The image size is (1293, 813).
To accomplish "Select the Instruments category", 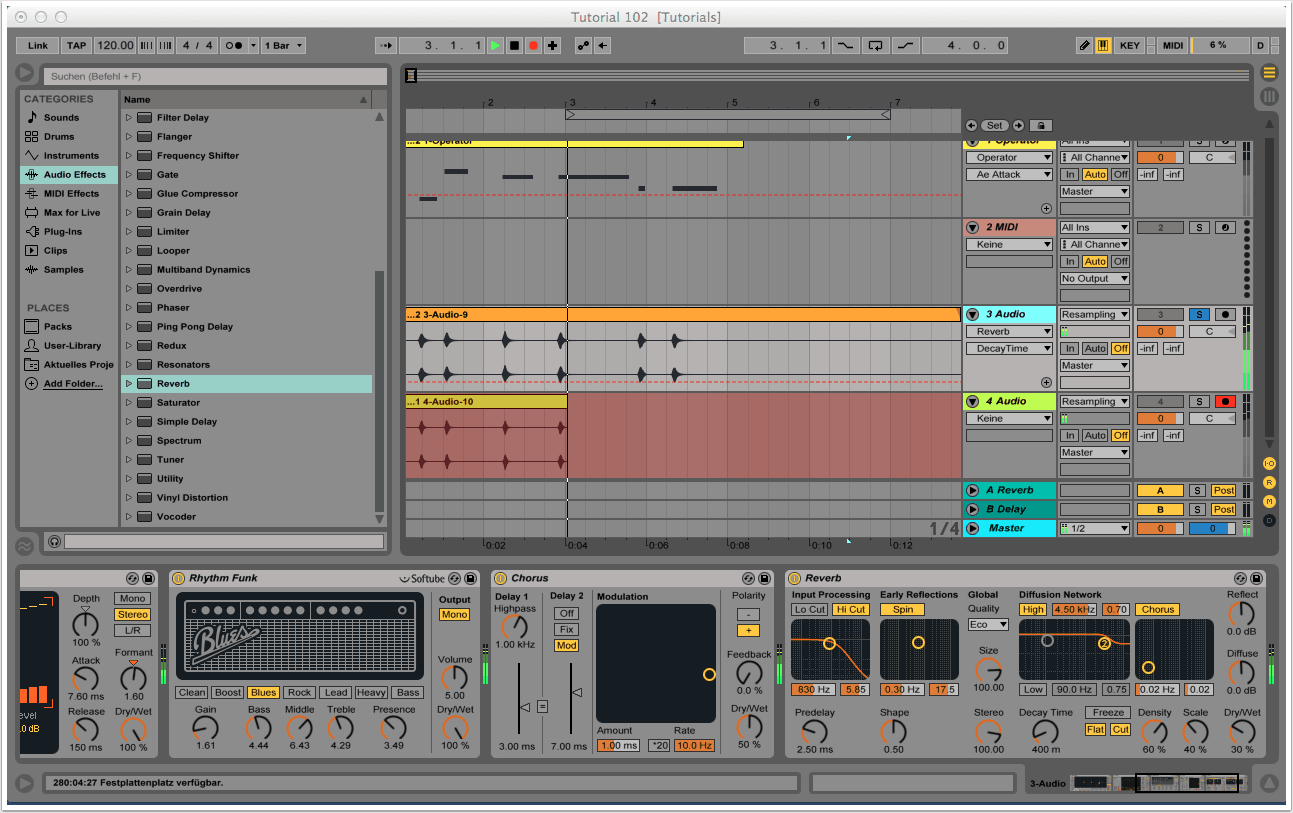I will (70, 155).
